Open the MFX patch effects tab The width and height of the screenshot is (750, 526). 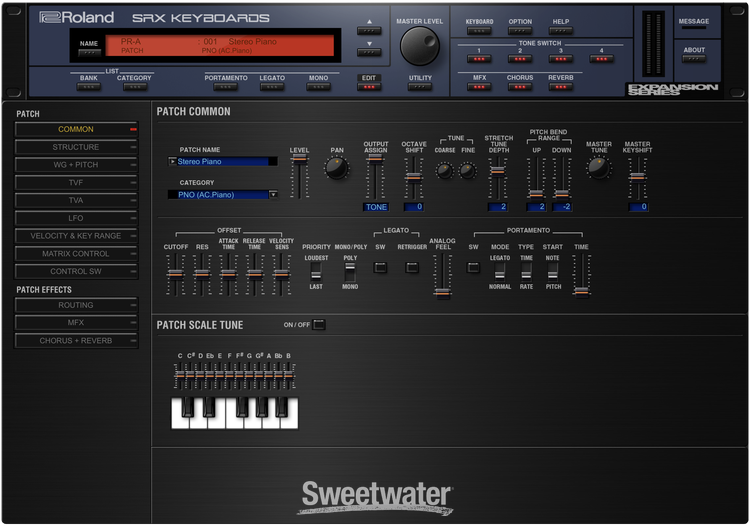point(77,323)
